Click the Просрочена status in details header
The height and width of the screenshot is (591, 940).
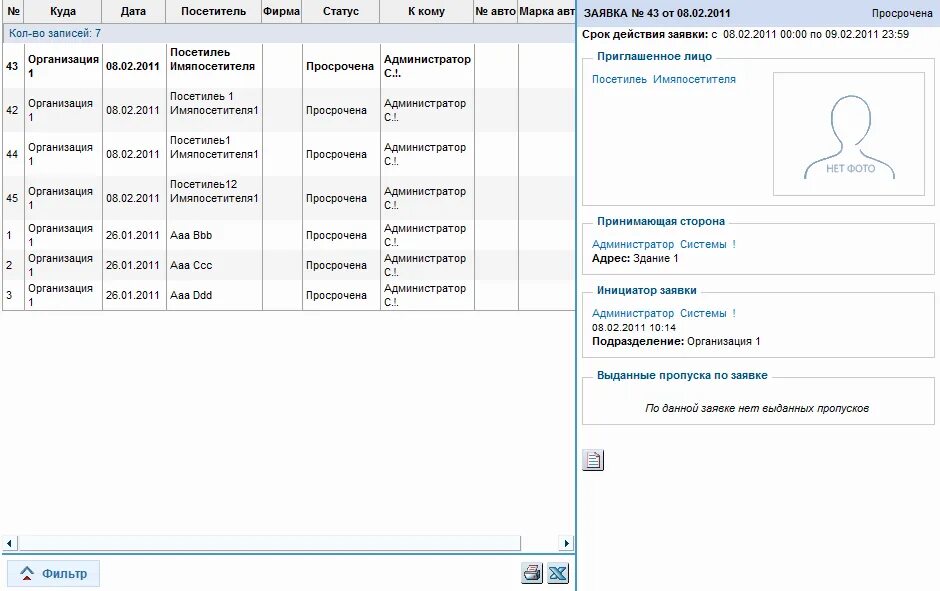(x=902, y=13)
